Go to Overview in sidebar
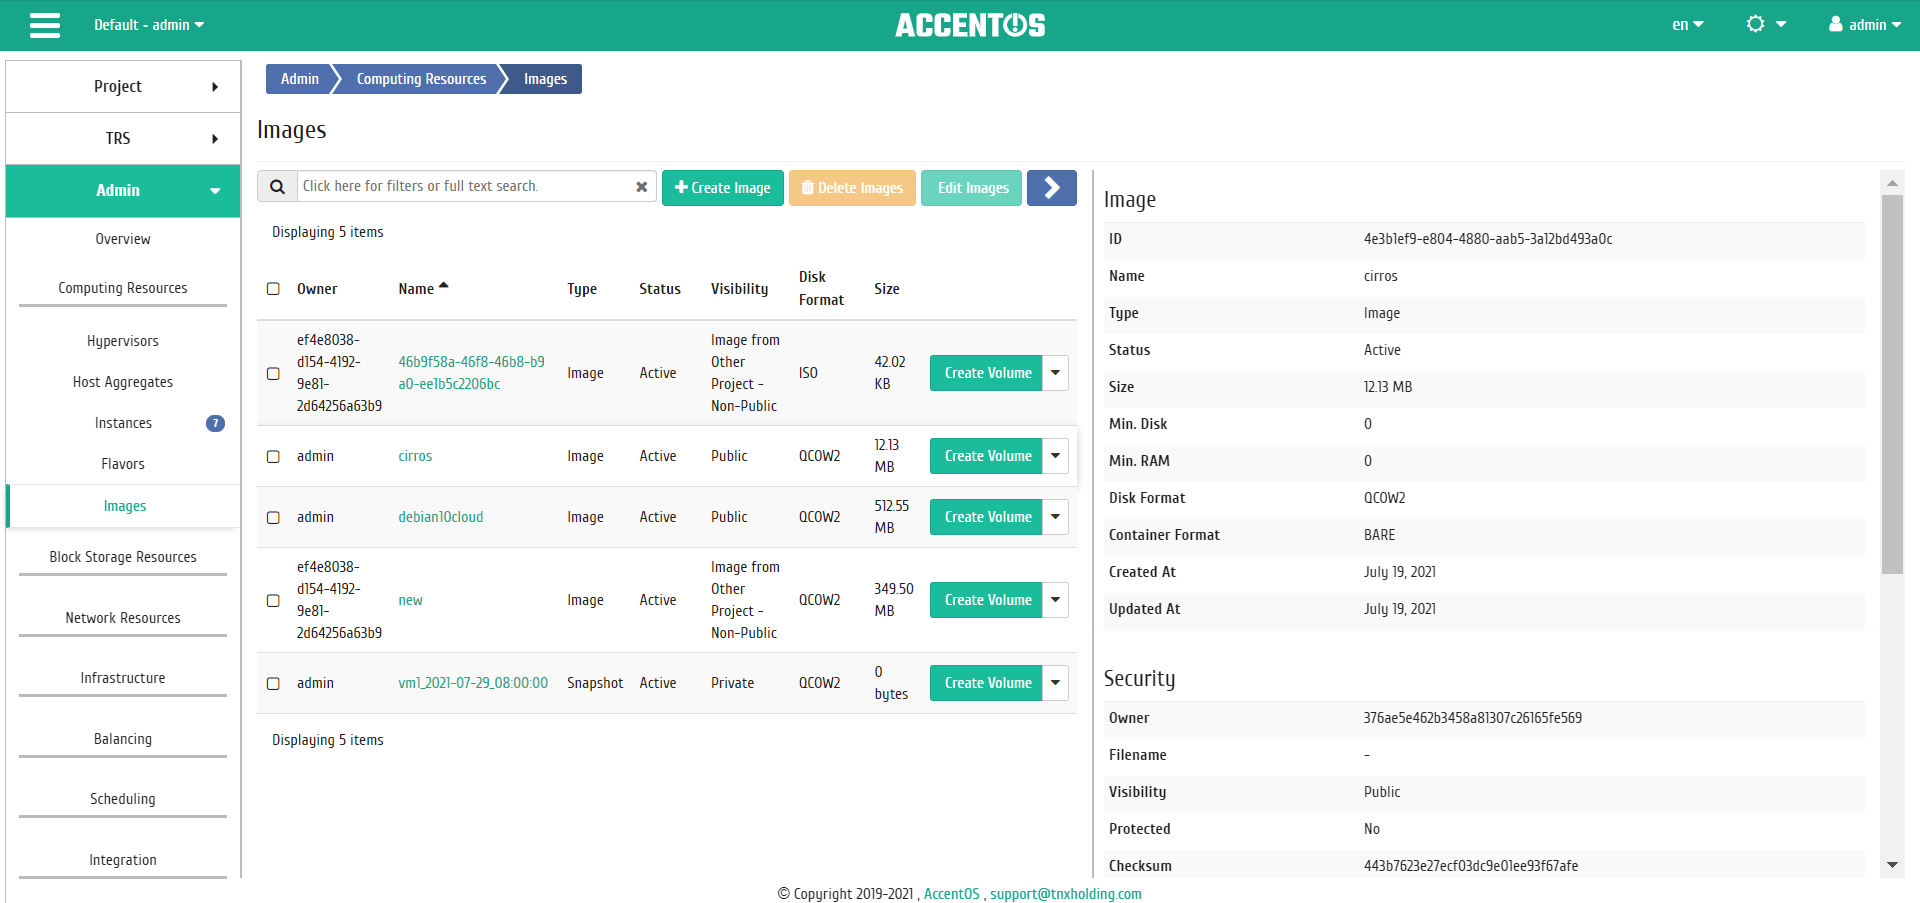This screenshot has width=1920, height=903. click(123, 239)
